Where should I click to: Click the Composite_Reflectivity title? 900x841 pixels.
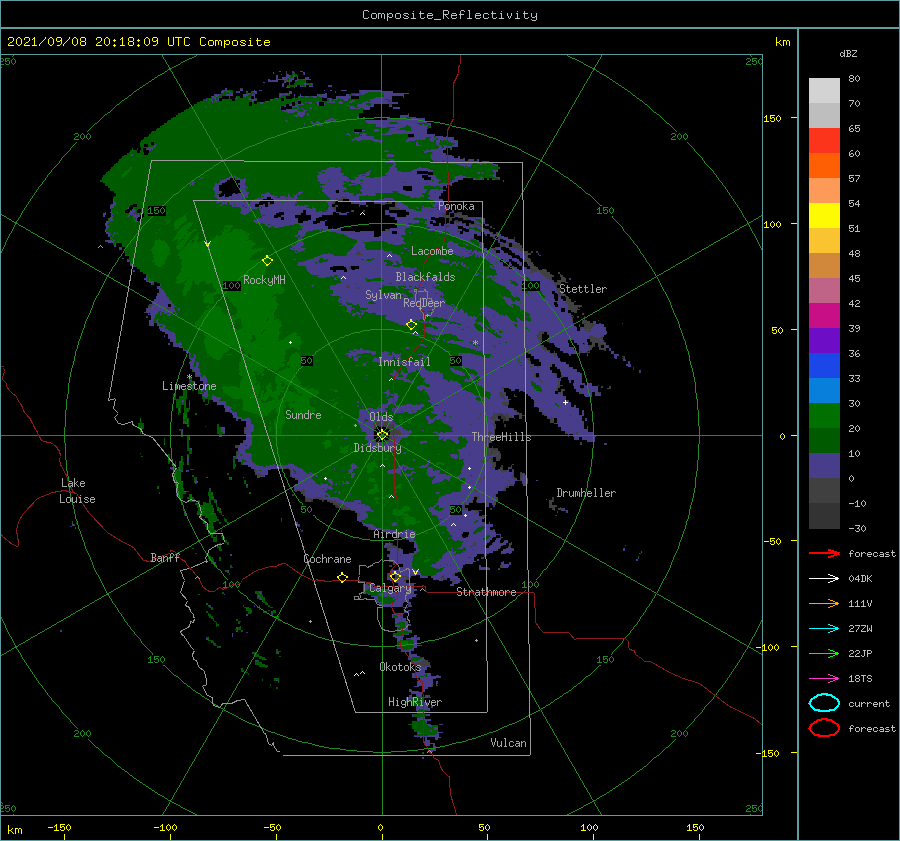[450, 15]
